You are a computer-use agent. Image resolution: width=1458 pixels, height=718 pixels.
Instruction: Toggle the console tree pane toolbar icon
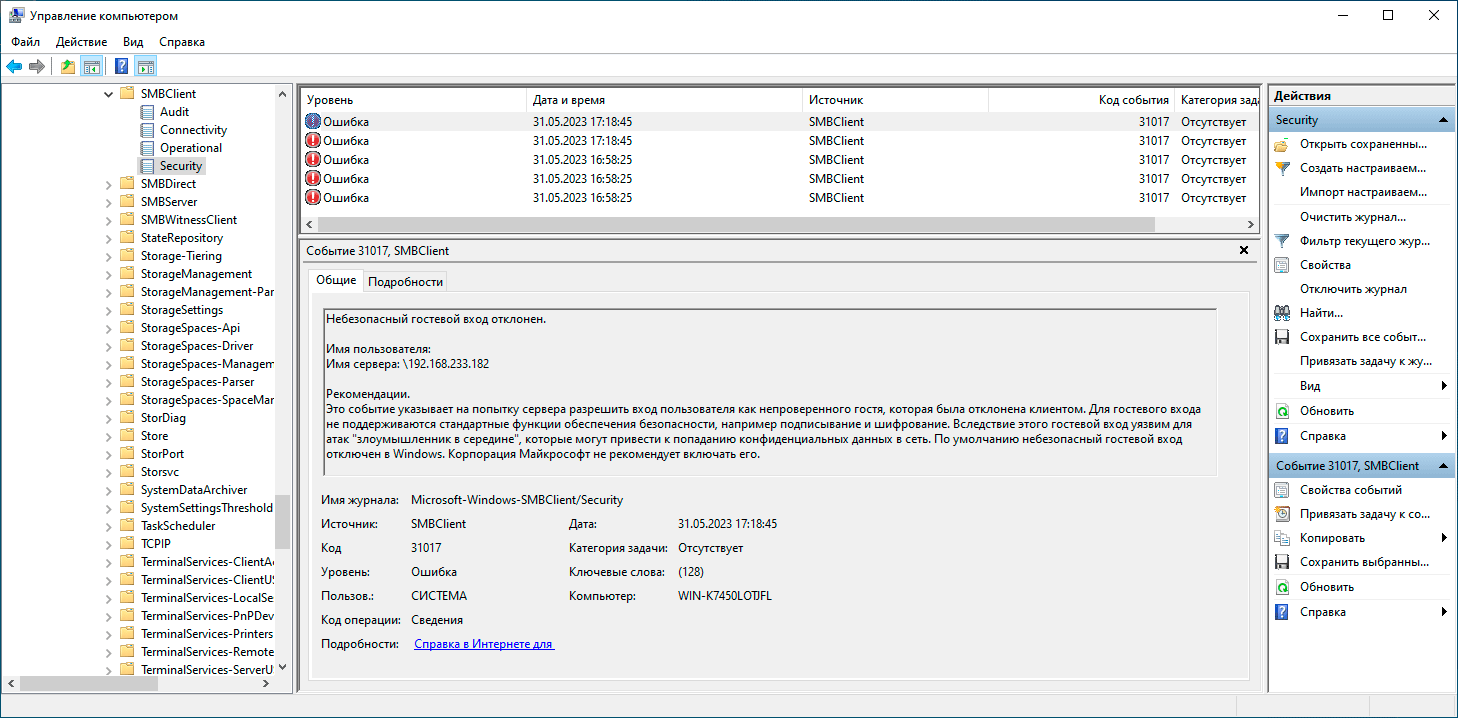(x=91, y=67)
